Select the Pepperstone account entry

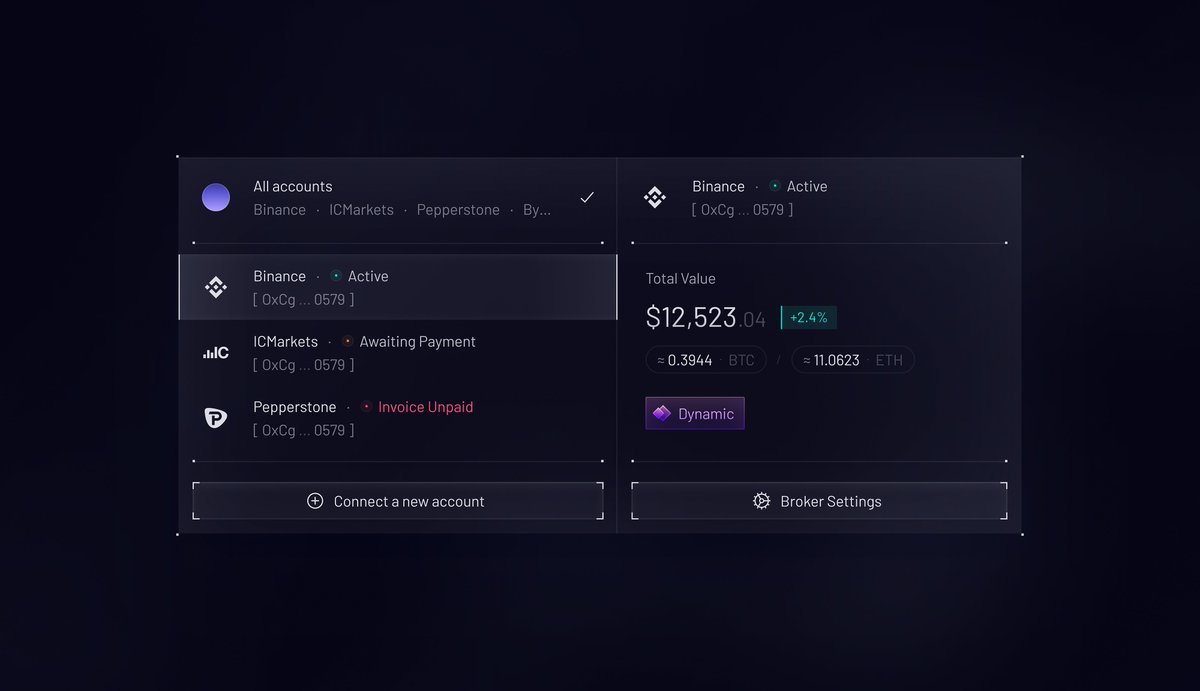400,418
